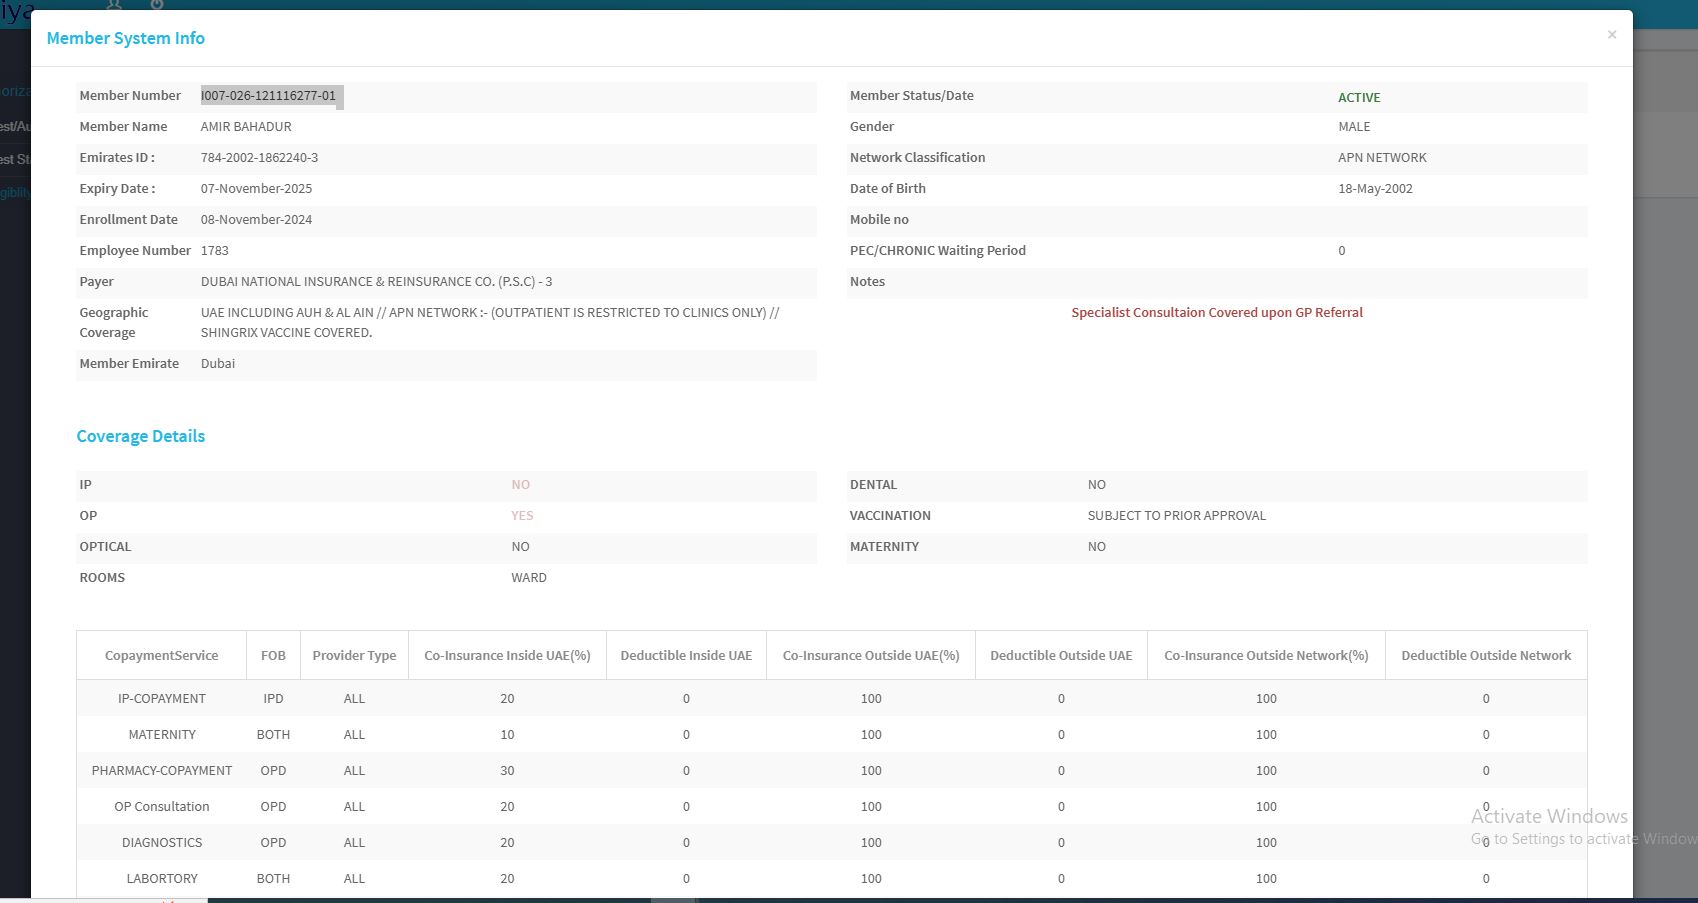
Task: Click the Emirates ID number value
Action: point(259,158)
